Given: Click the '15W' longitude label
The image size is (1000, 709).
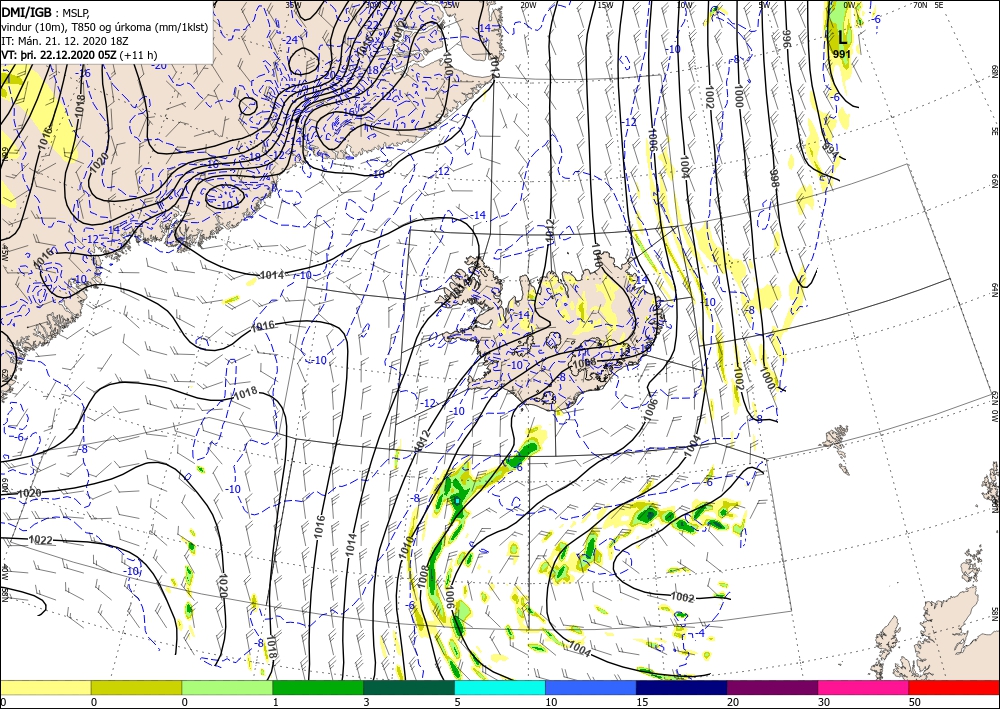Looking at the screenshot, I should [x=605, y=5].
